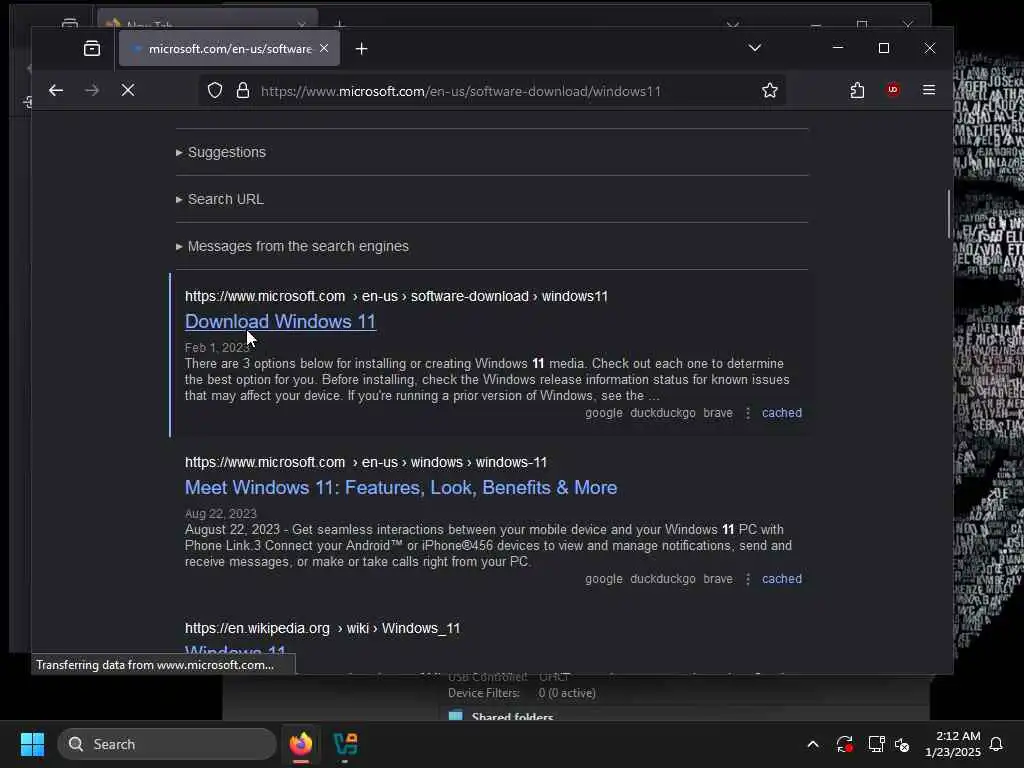Screen dimensions: 1024x768
Task: Open the Windows Start menu
Action: (32, 744)
